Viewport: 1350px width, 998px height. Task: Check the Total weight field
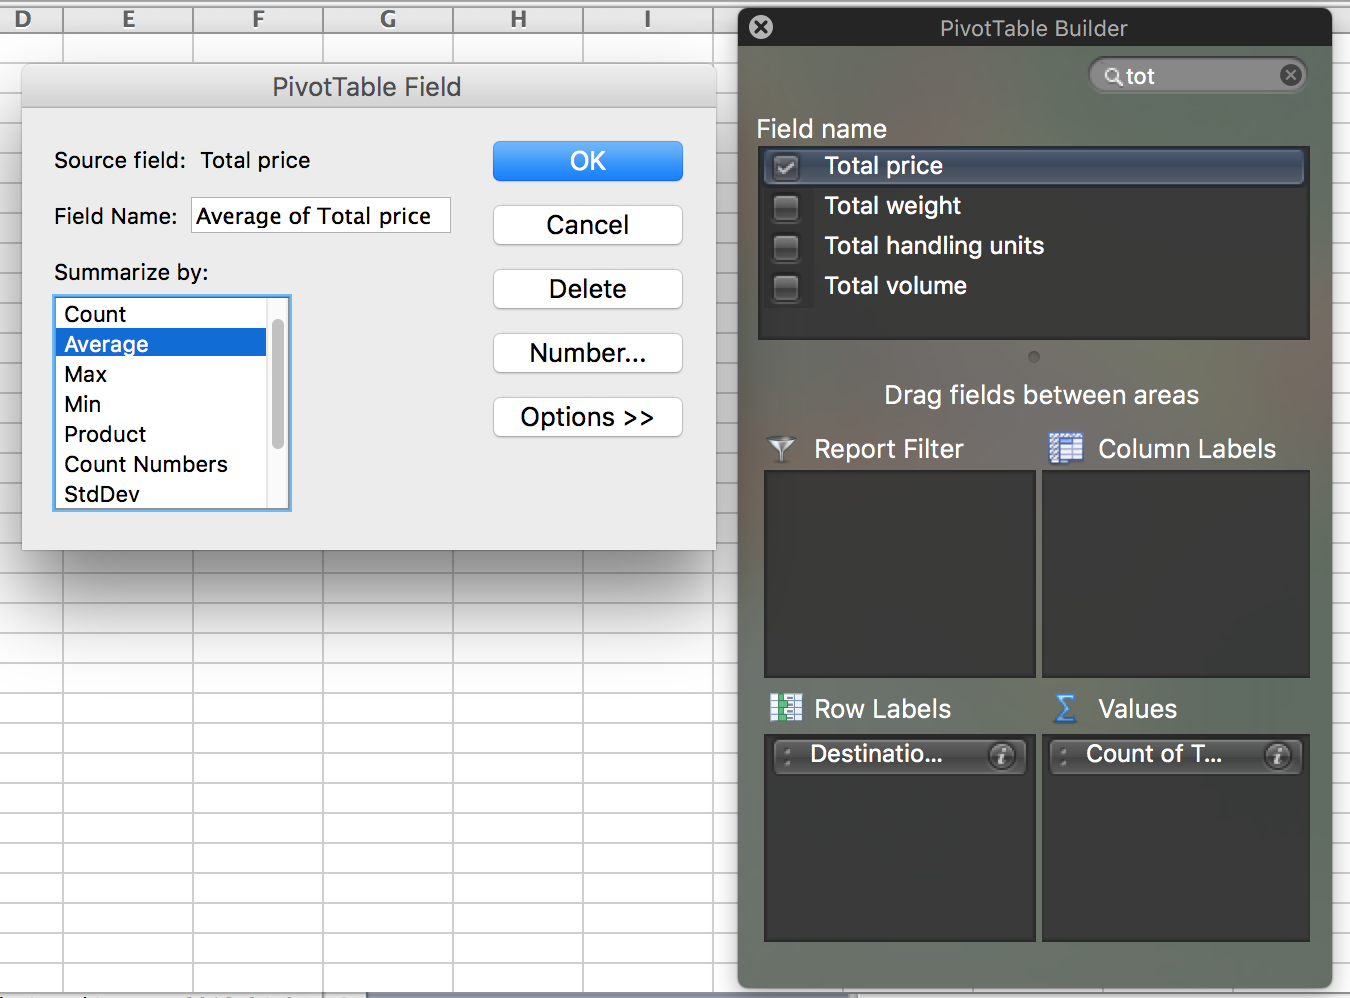(786, 207)
